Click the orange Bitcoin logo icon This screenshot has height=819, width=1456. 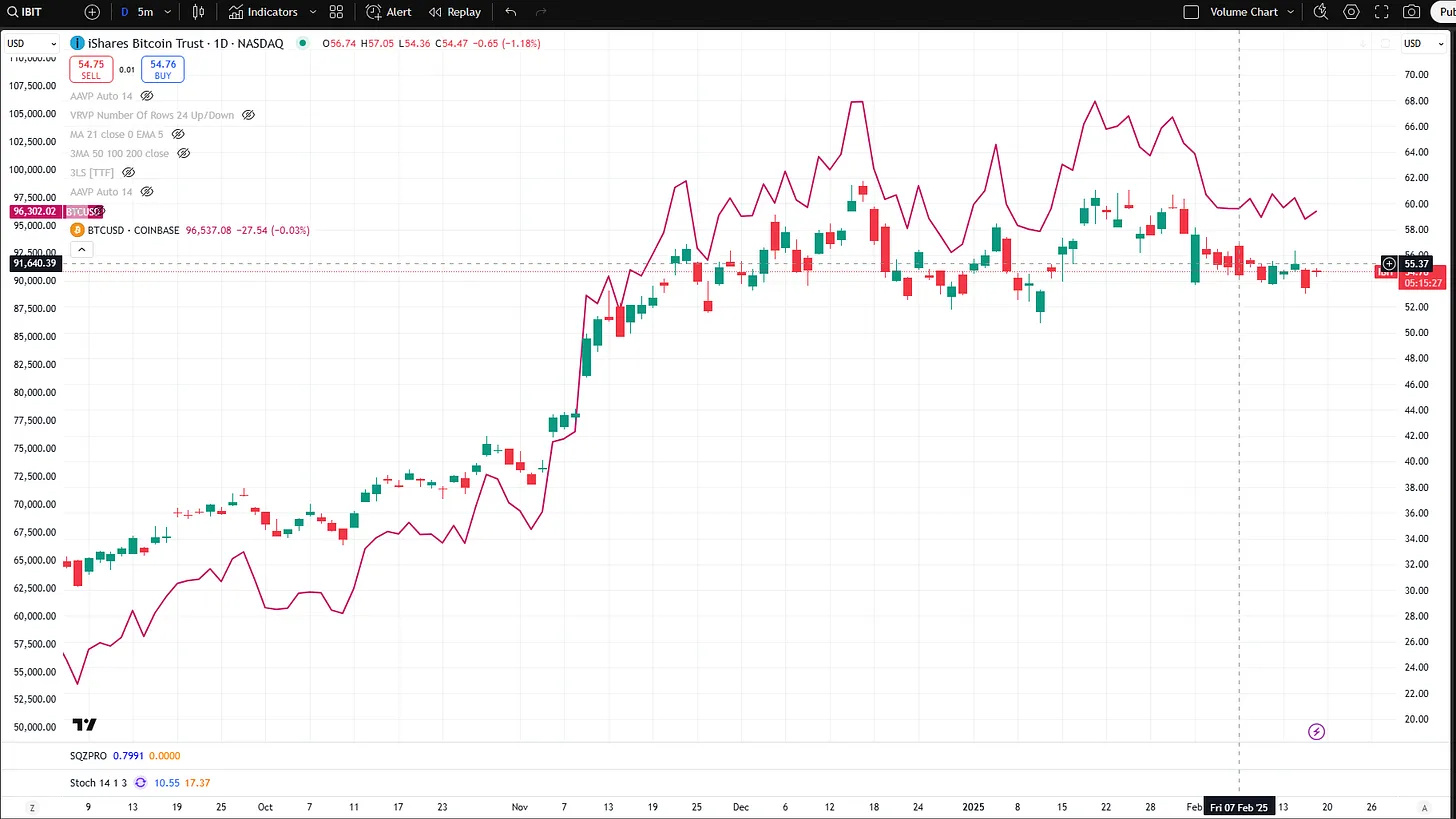[77, 230]
